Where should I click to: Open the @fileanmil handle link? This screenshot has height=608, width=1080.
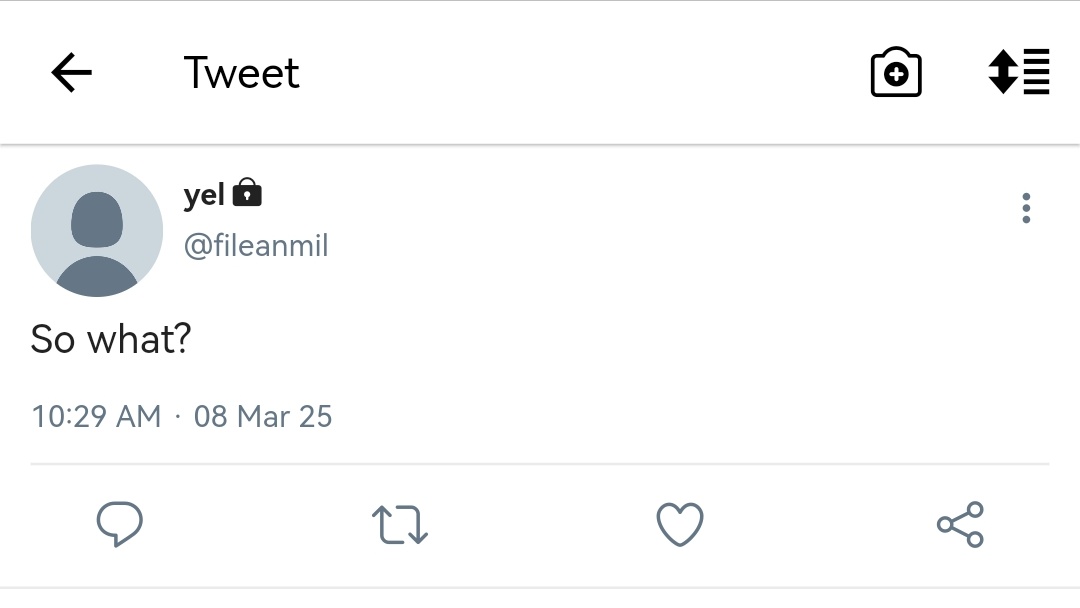256,246
